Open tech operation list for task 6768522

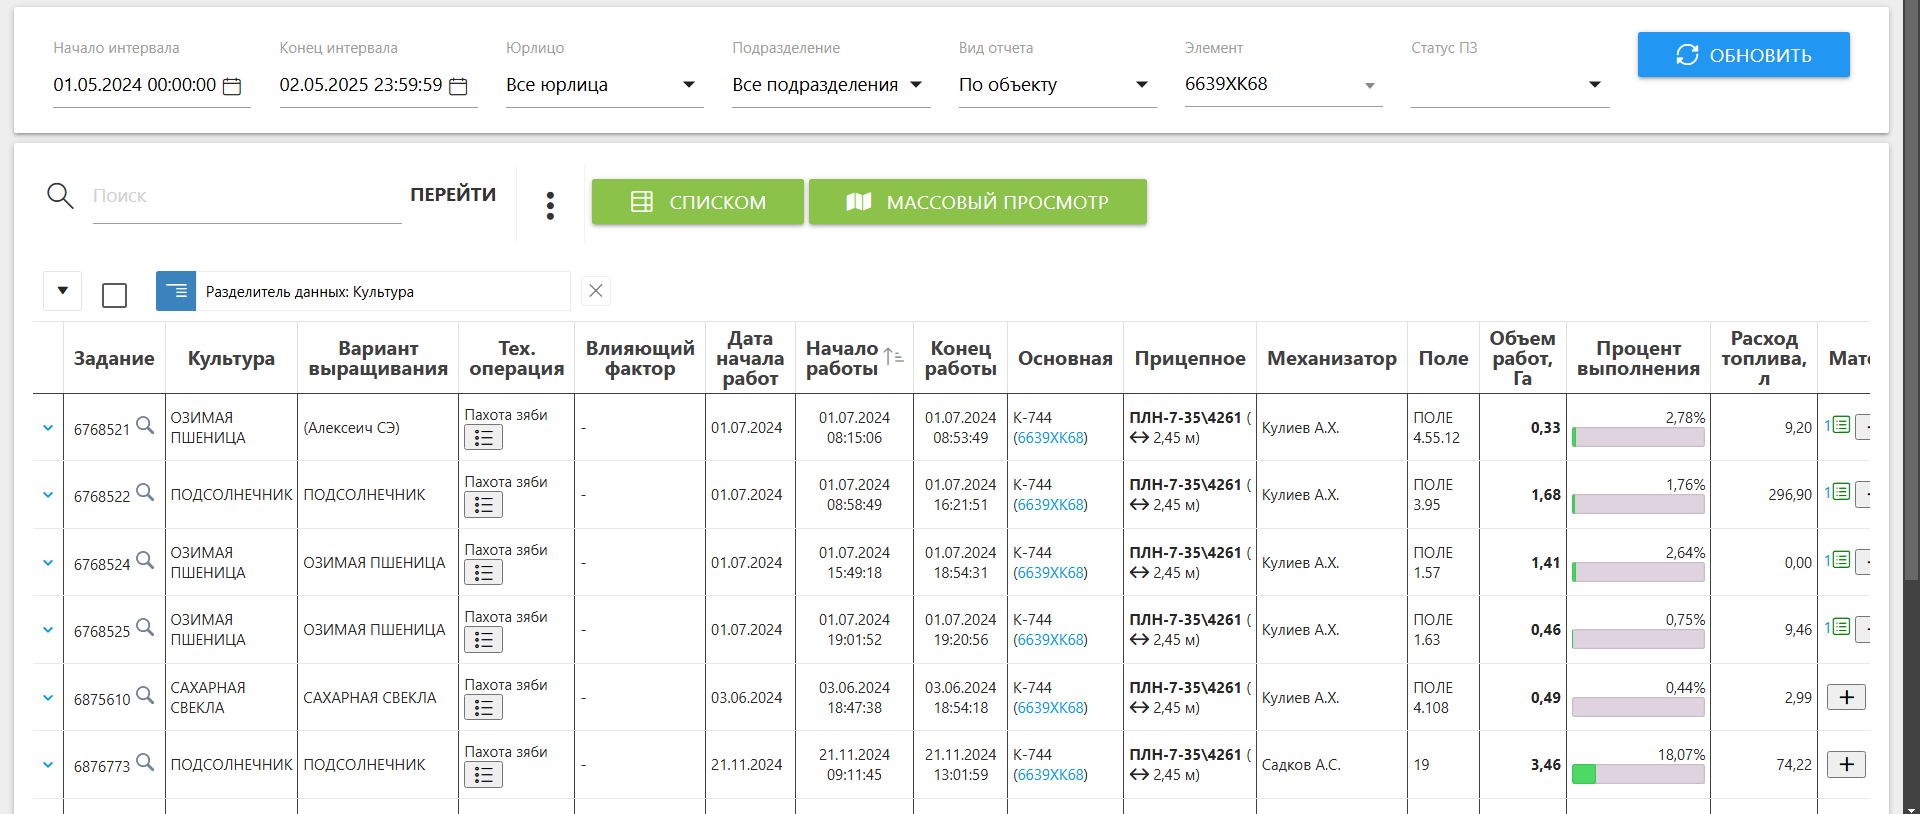483,505
